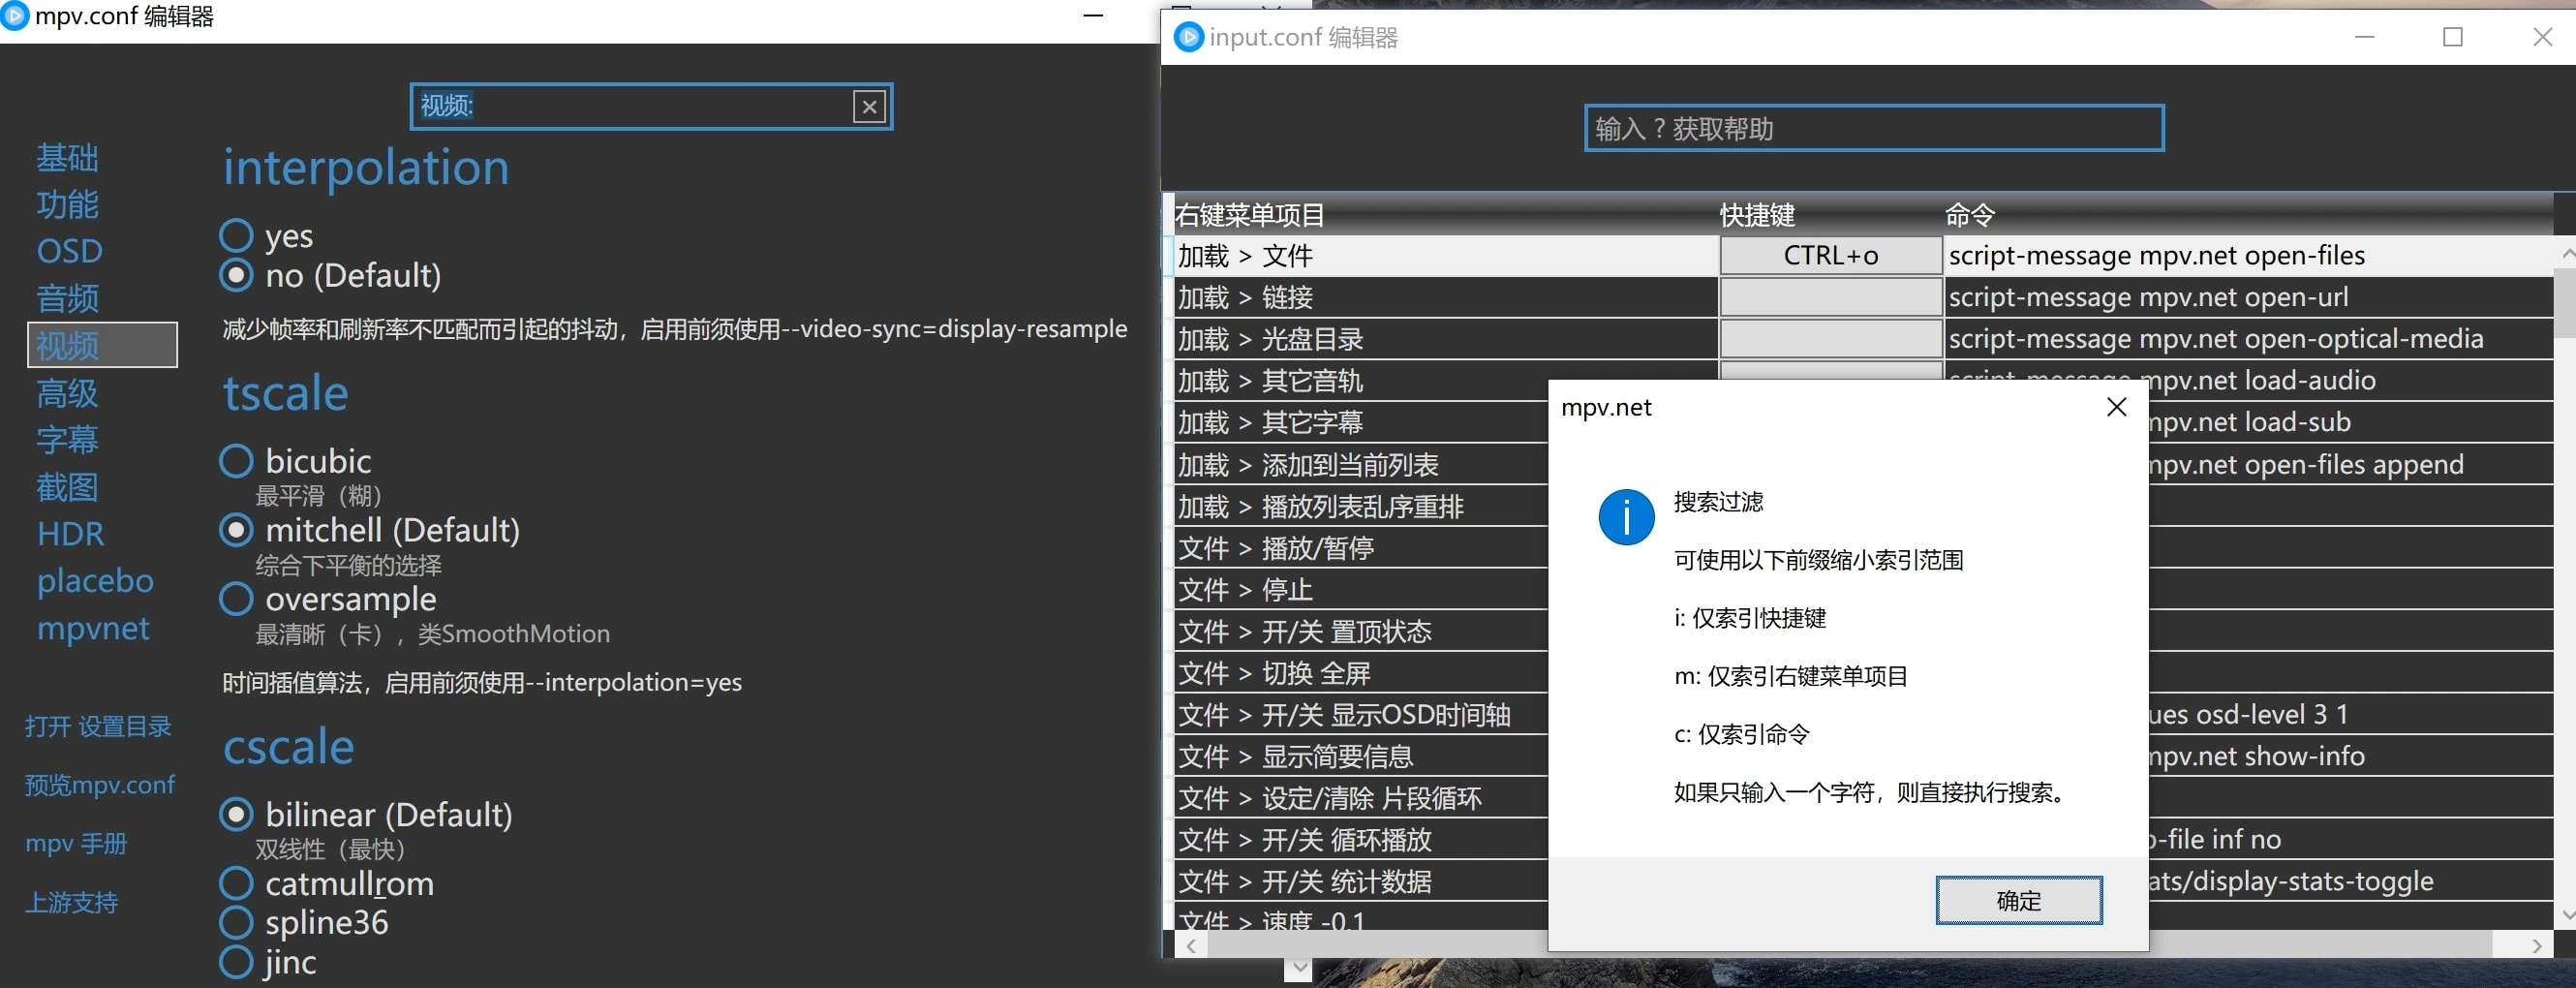Click the 输入 ? 获取帮助 search field
The height and width of the screenshot is (988, 2576).
(x=1873, y=128)
